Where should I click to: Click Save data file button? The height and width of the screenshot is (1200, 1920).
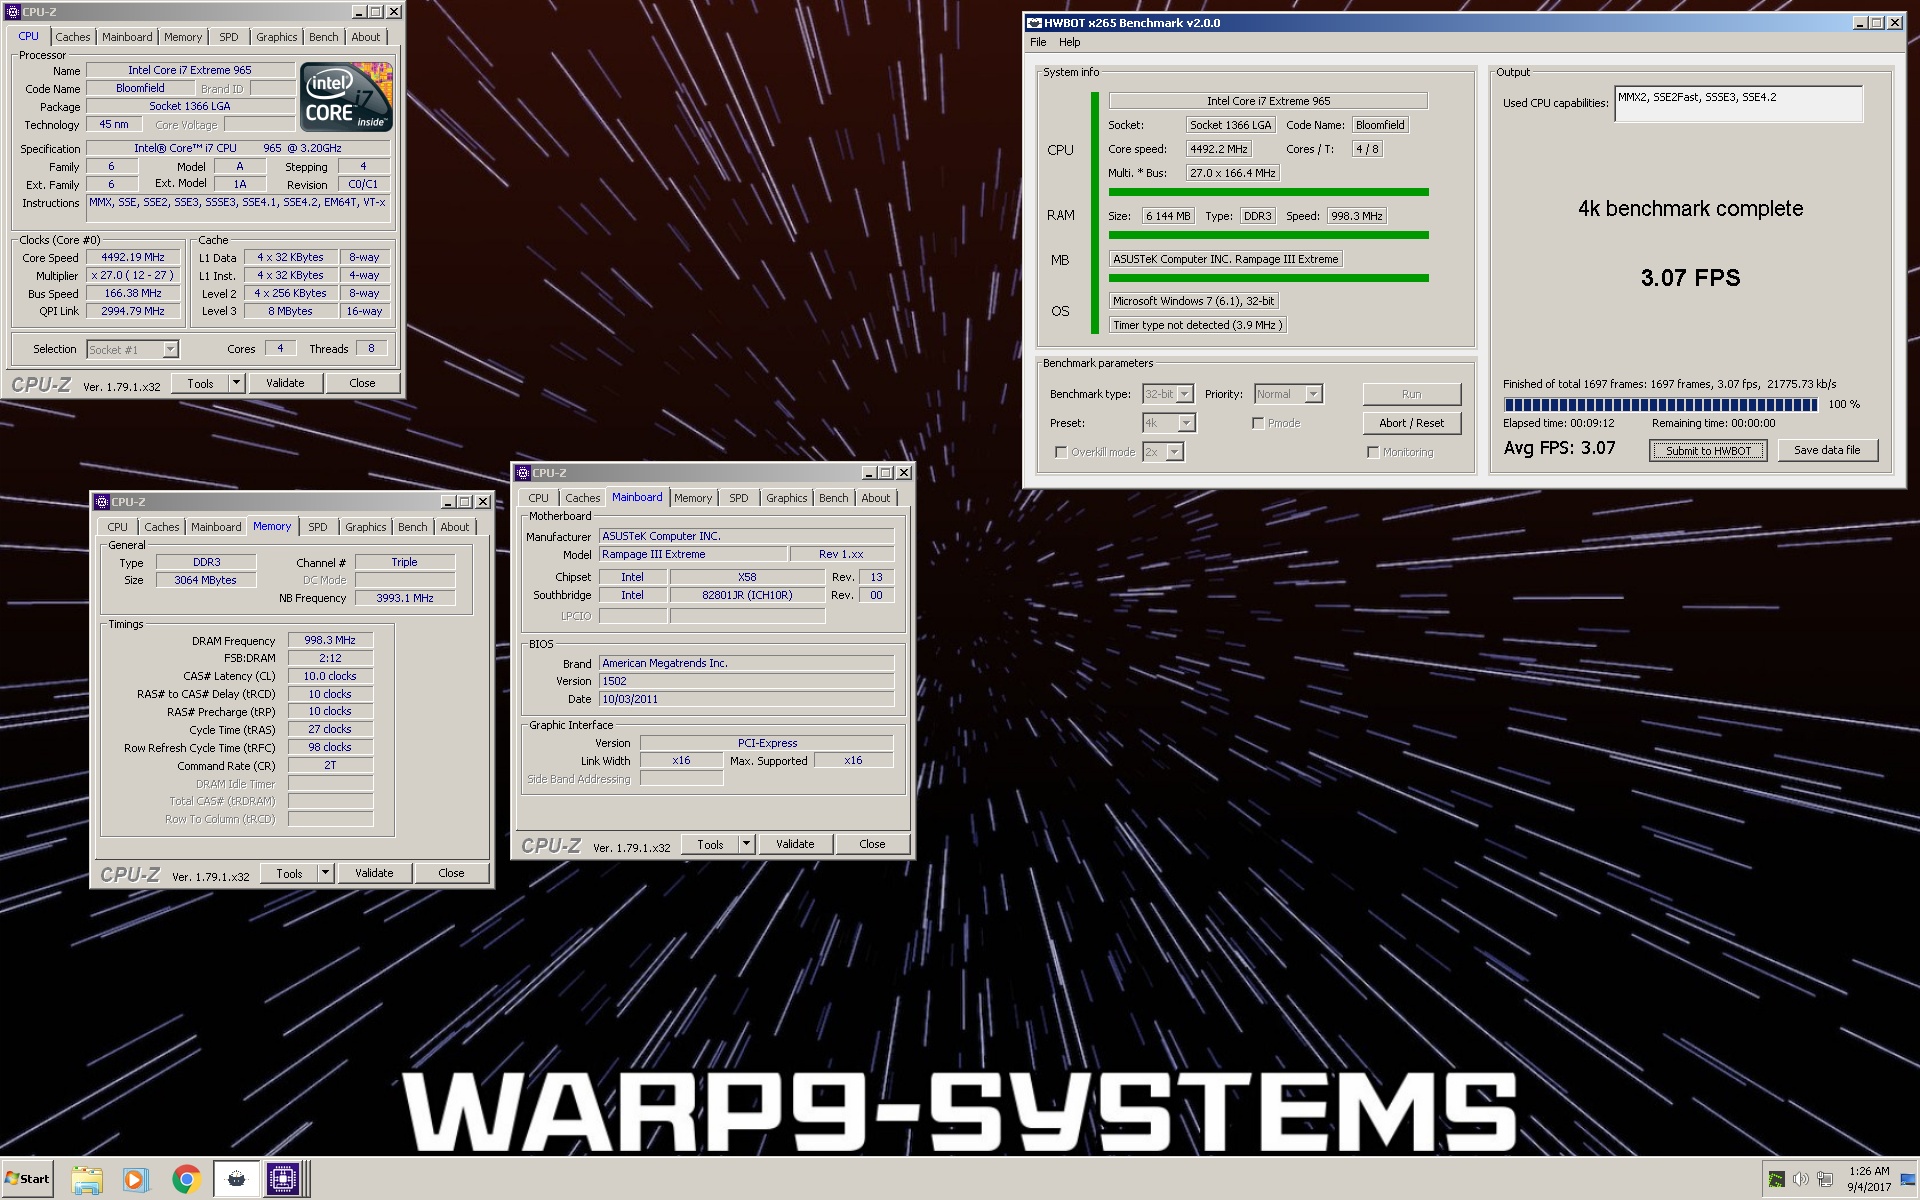1827,450
